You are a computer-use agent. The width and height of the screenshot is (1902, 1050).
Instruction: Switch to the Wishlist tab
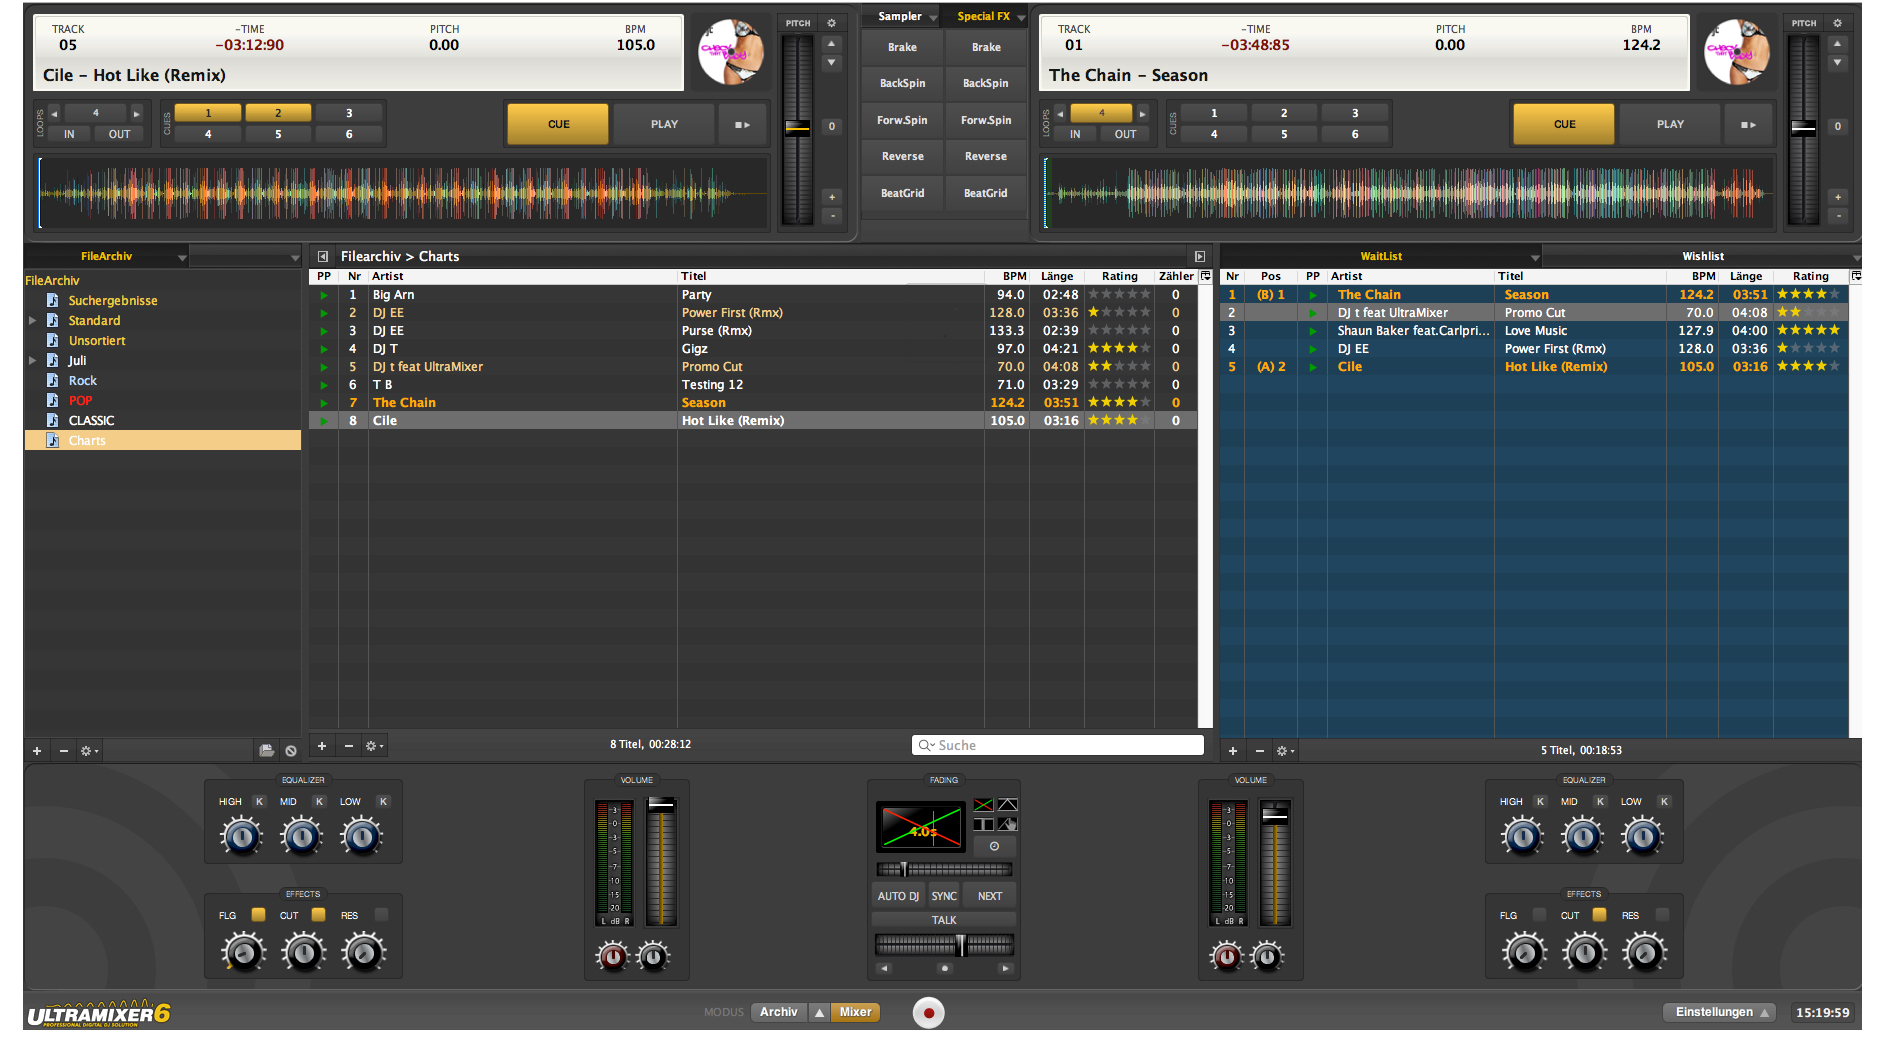click(1702, 257)
